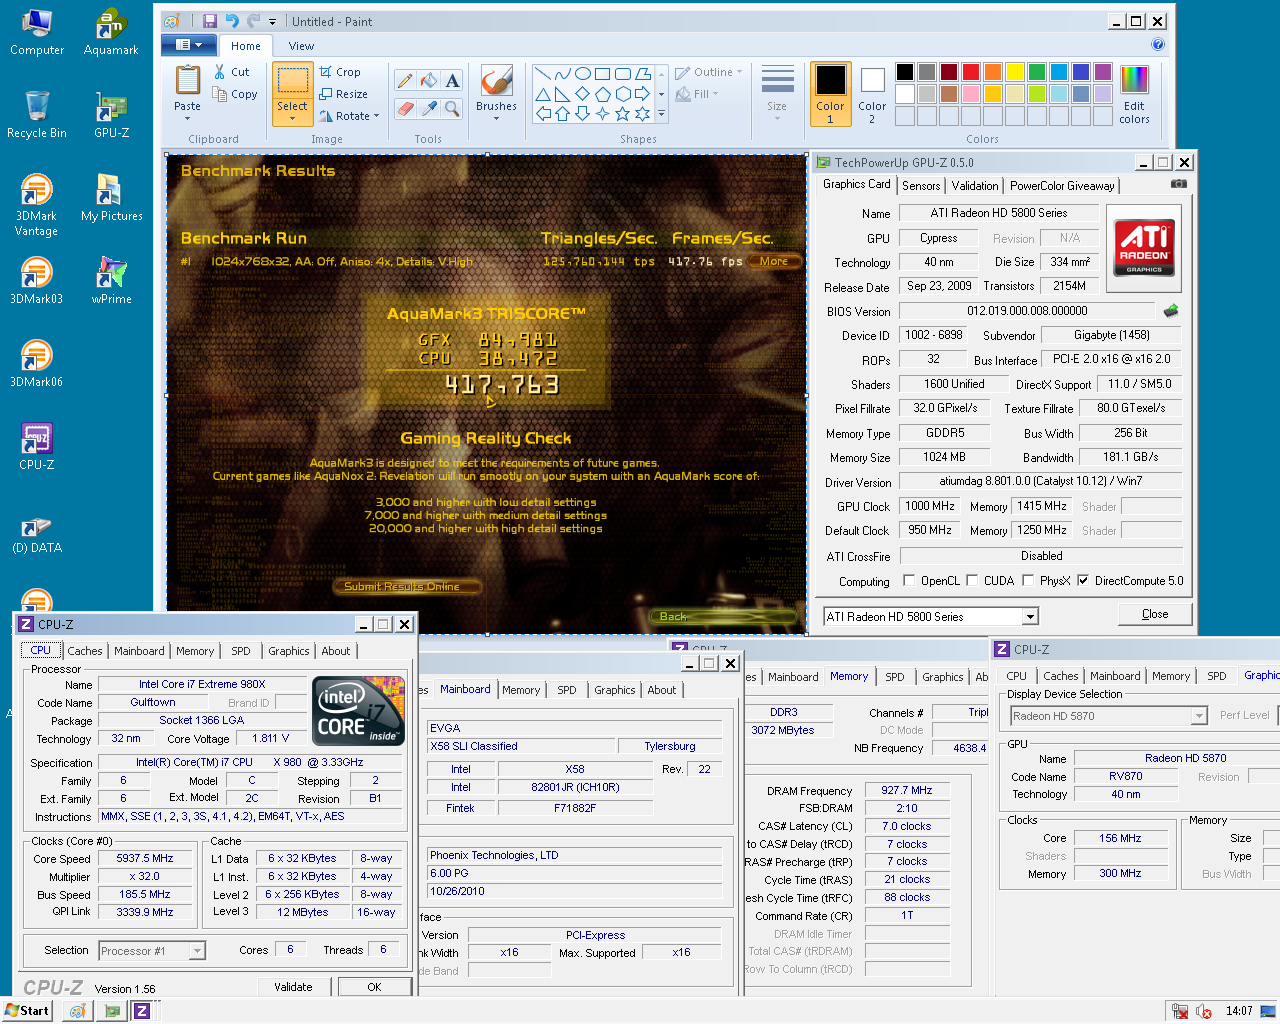This screenshot has width=1280, height=1024.
Task: Click the taskbar clock showing 14:07
Action: 1239,1011
